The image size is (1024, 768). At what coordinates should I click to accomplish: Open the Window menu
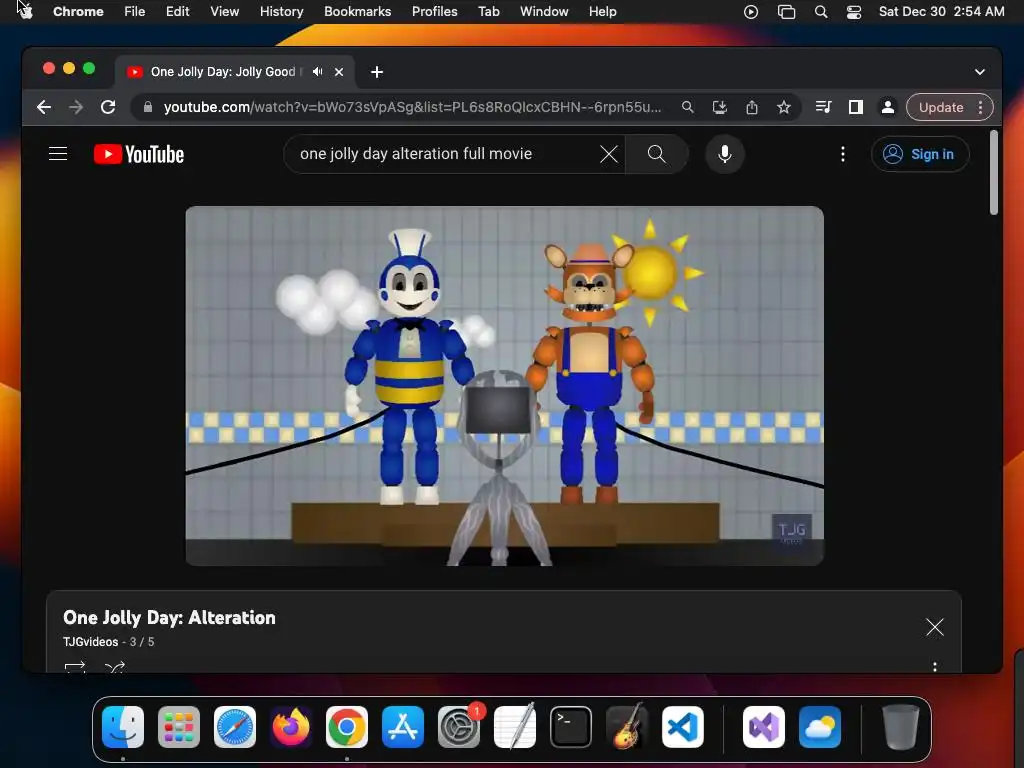(x=544, y=12)
